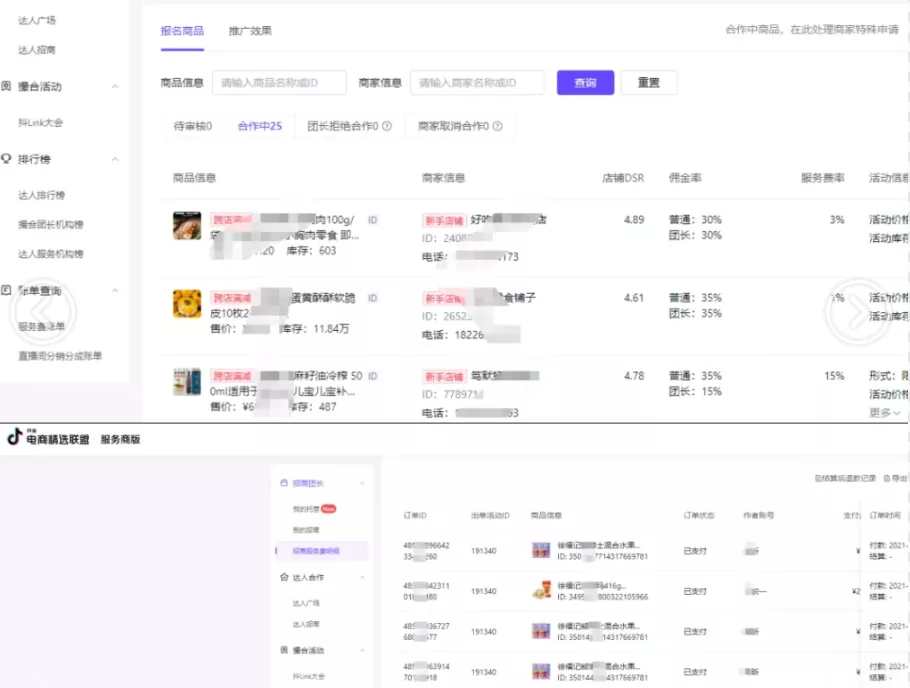Click the fruit product thumbnail in order 191340
The width and height of the screenshot is (910, 688).
click(541, 549)
